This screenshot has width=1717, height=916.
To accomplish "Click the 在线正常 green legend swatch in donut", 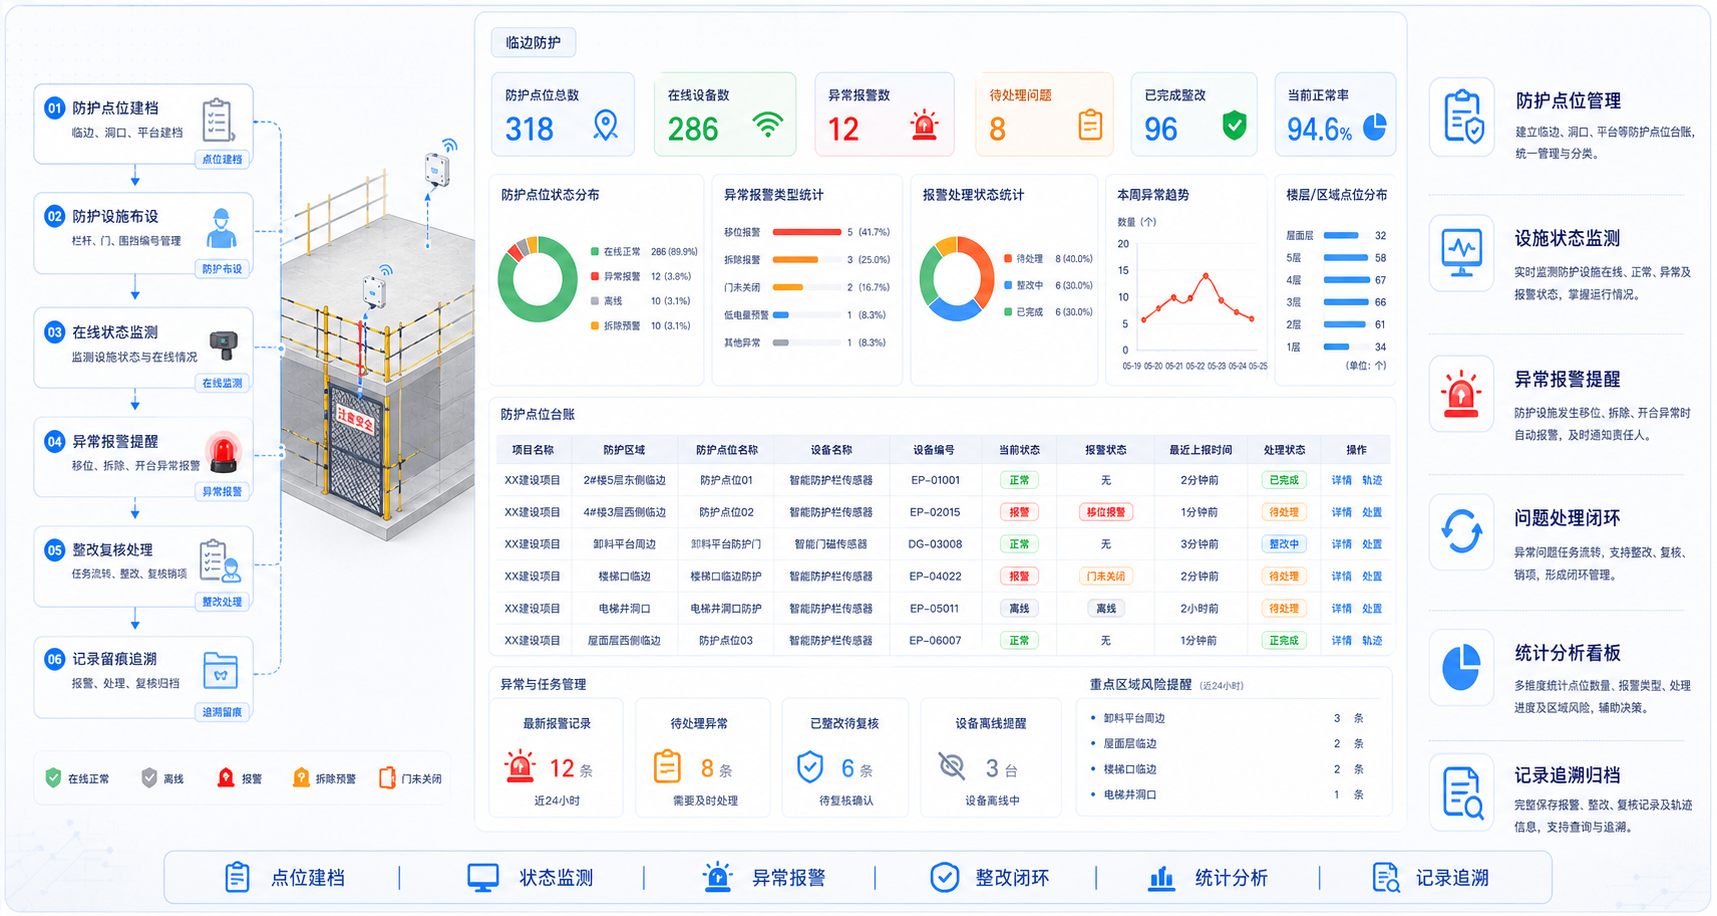I will coord(595,252).
